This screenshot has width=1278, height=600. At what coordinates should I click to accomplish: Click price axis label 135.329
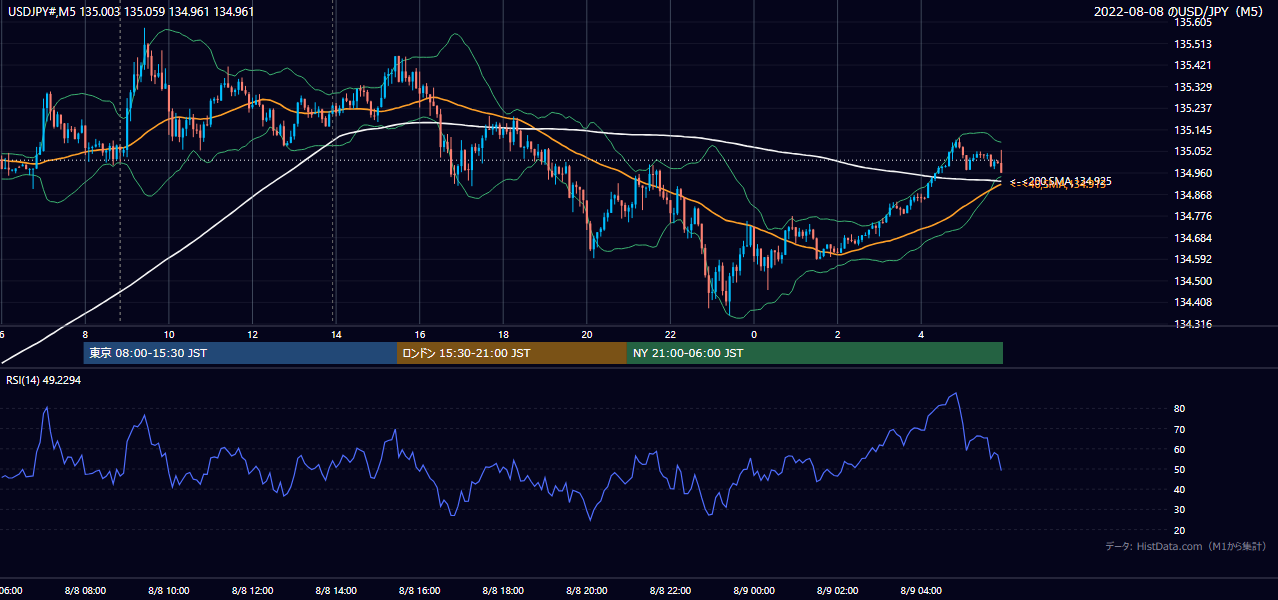[x=1193, y=87]
